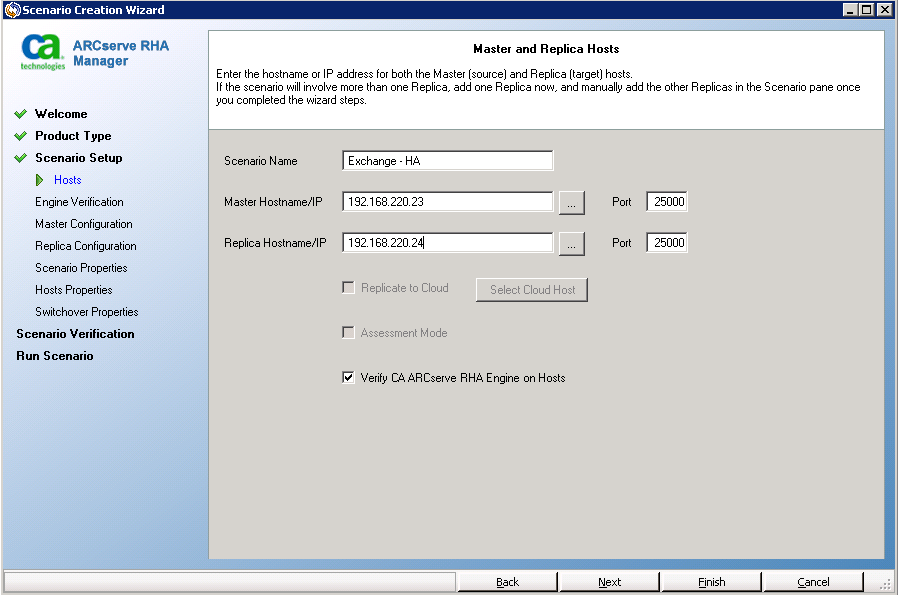Click the Select Cloud Host button
Viewport: 898px width, 595px height.
[532, 290]
